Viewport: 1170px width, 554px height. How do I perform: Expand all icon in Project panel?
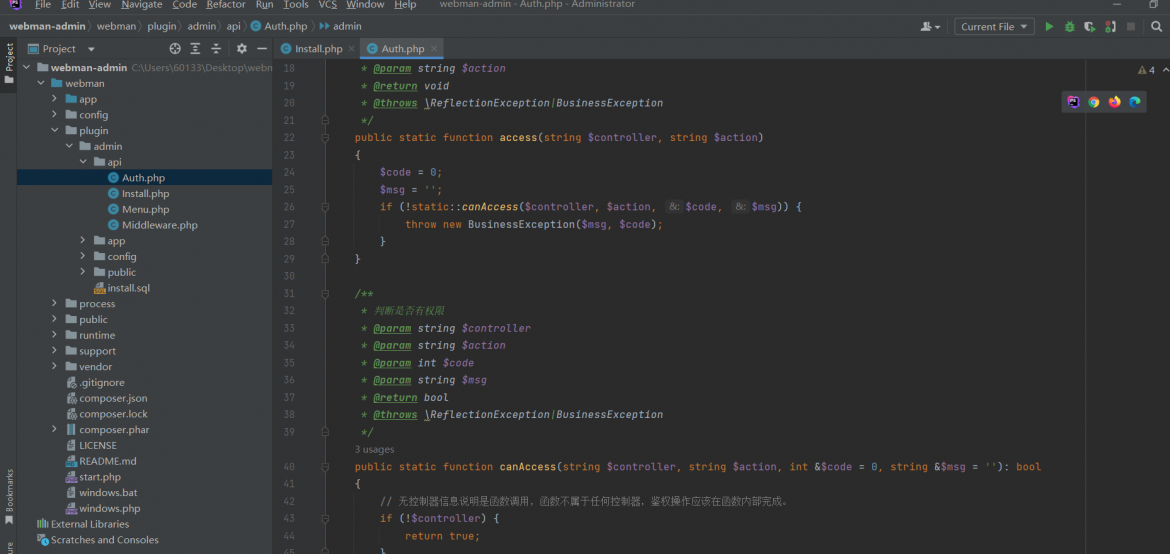click(195, 49)
